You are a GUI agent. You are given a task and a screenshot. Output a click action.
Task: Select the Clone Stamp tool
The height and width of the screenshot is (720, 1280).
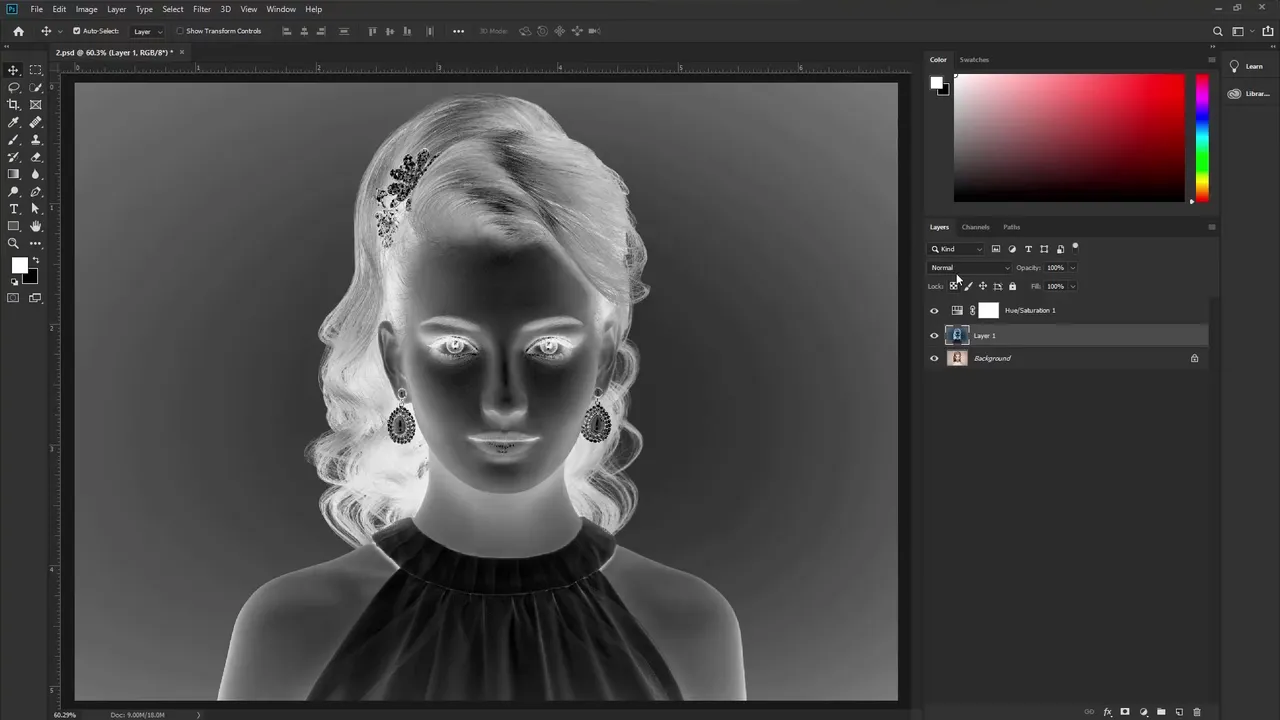click(x=36, y=139)
